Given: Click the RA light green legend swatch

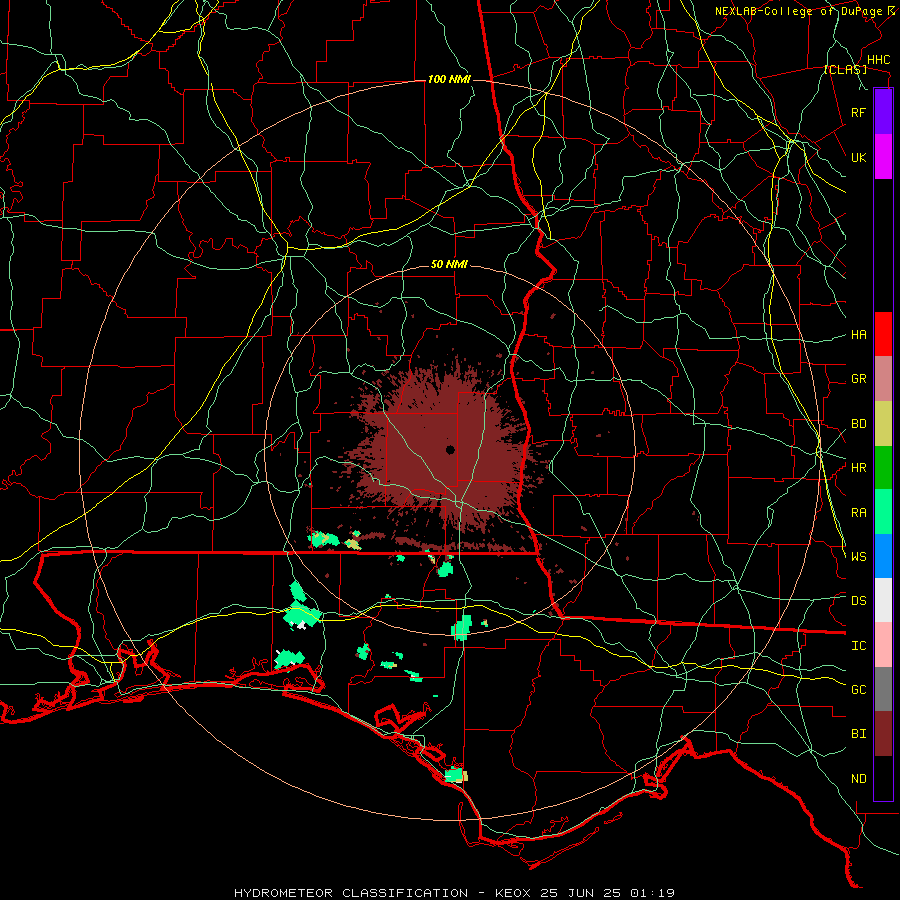Looking at the screenshot, I should (x=883, y=512).
